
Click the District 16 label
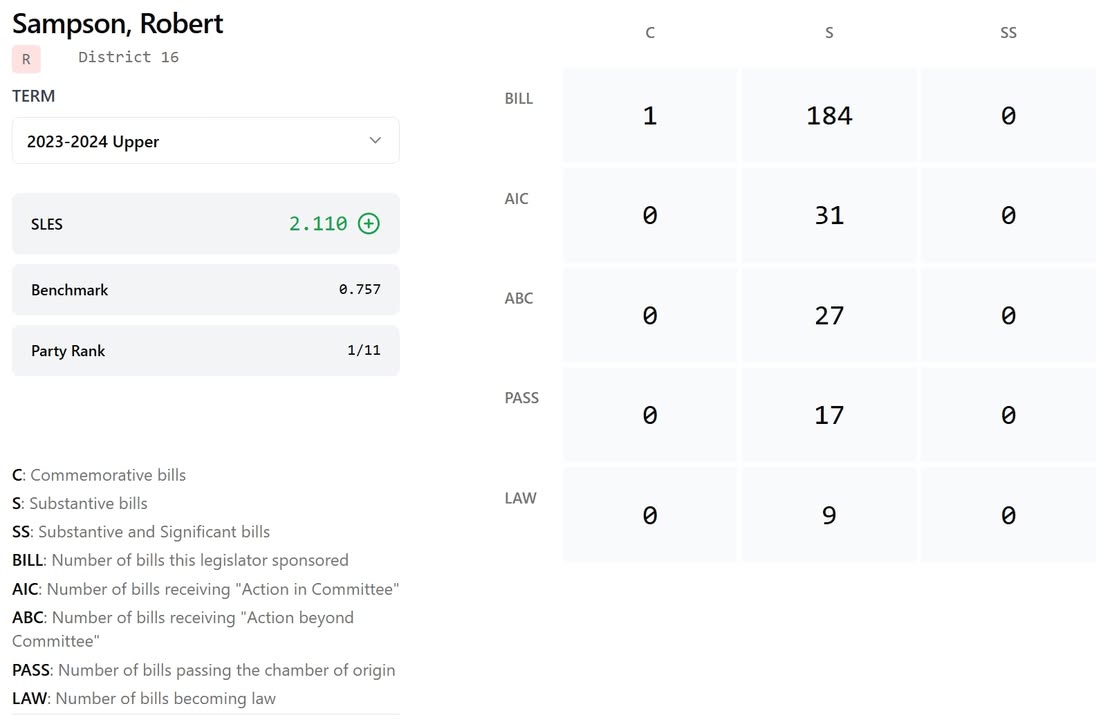click(x=128, y=58)
